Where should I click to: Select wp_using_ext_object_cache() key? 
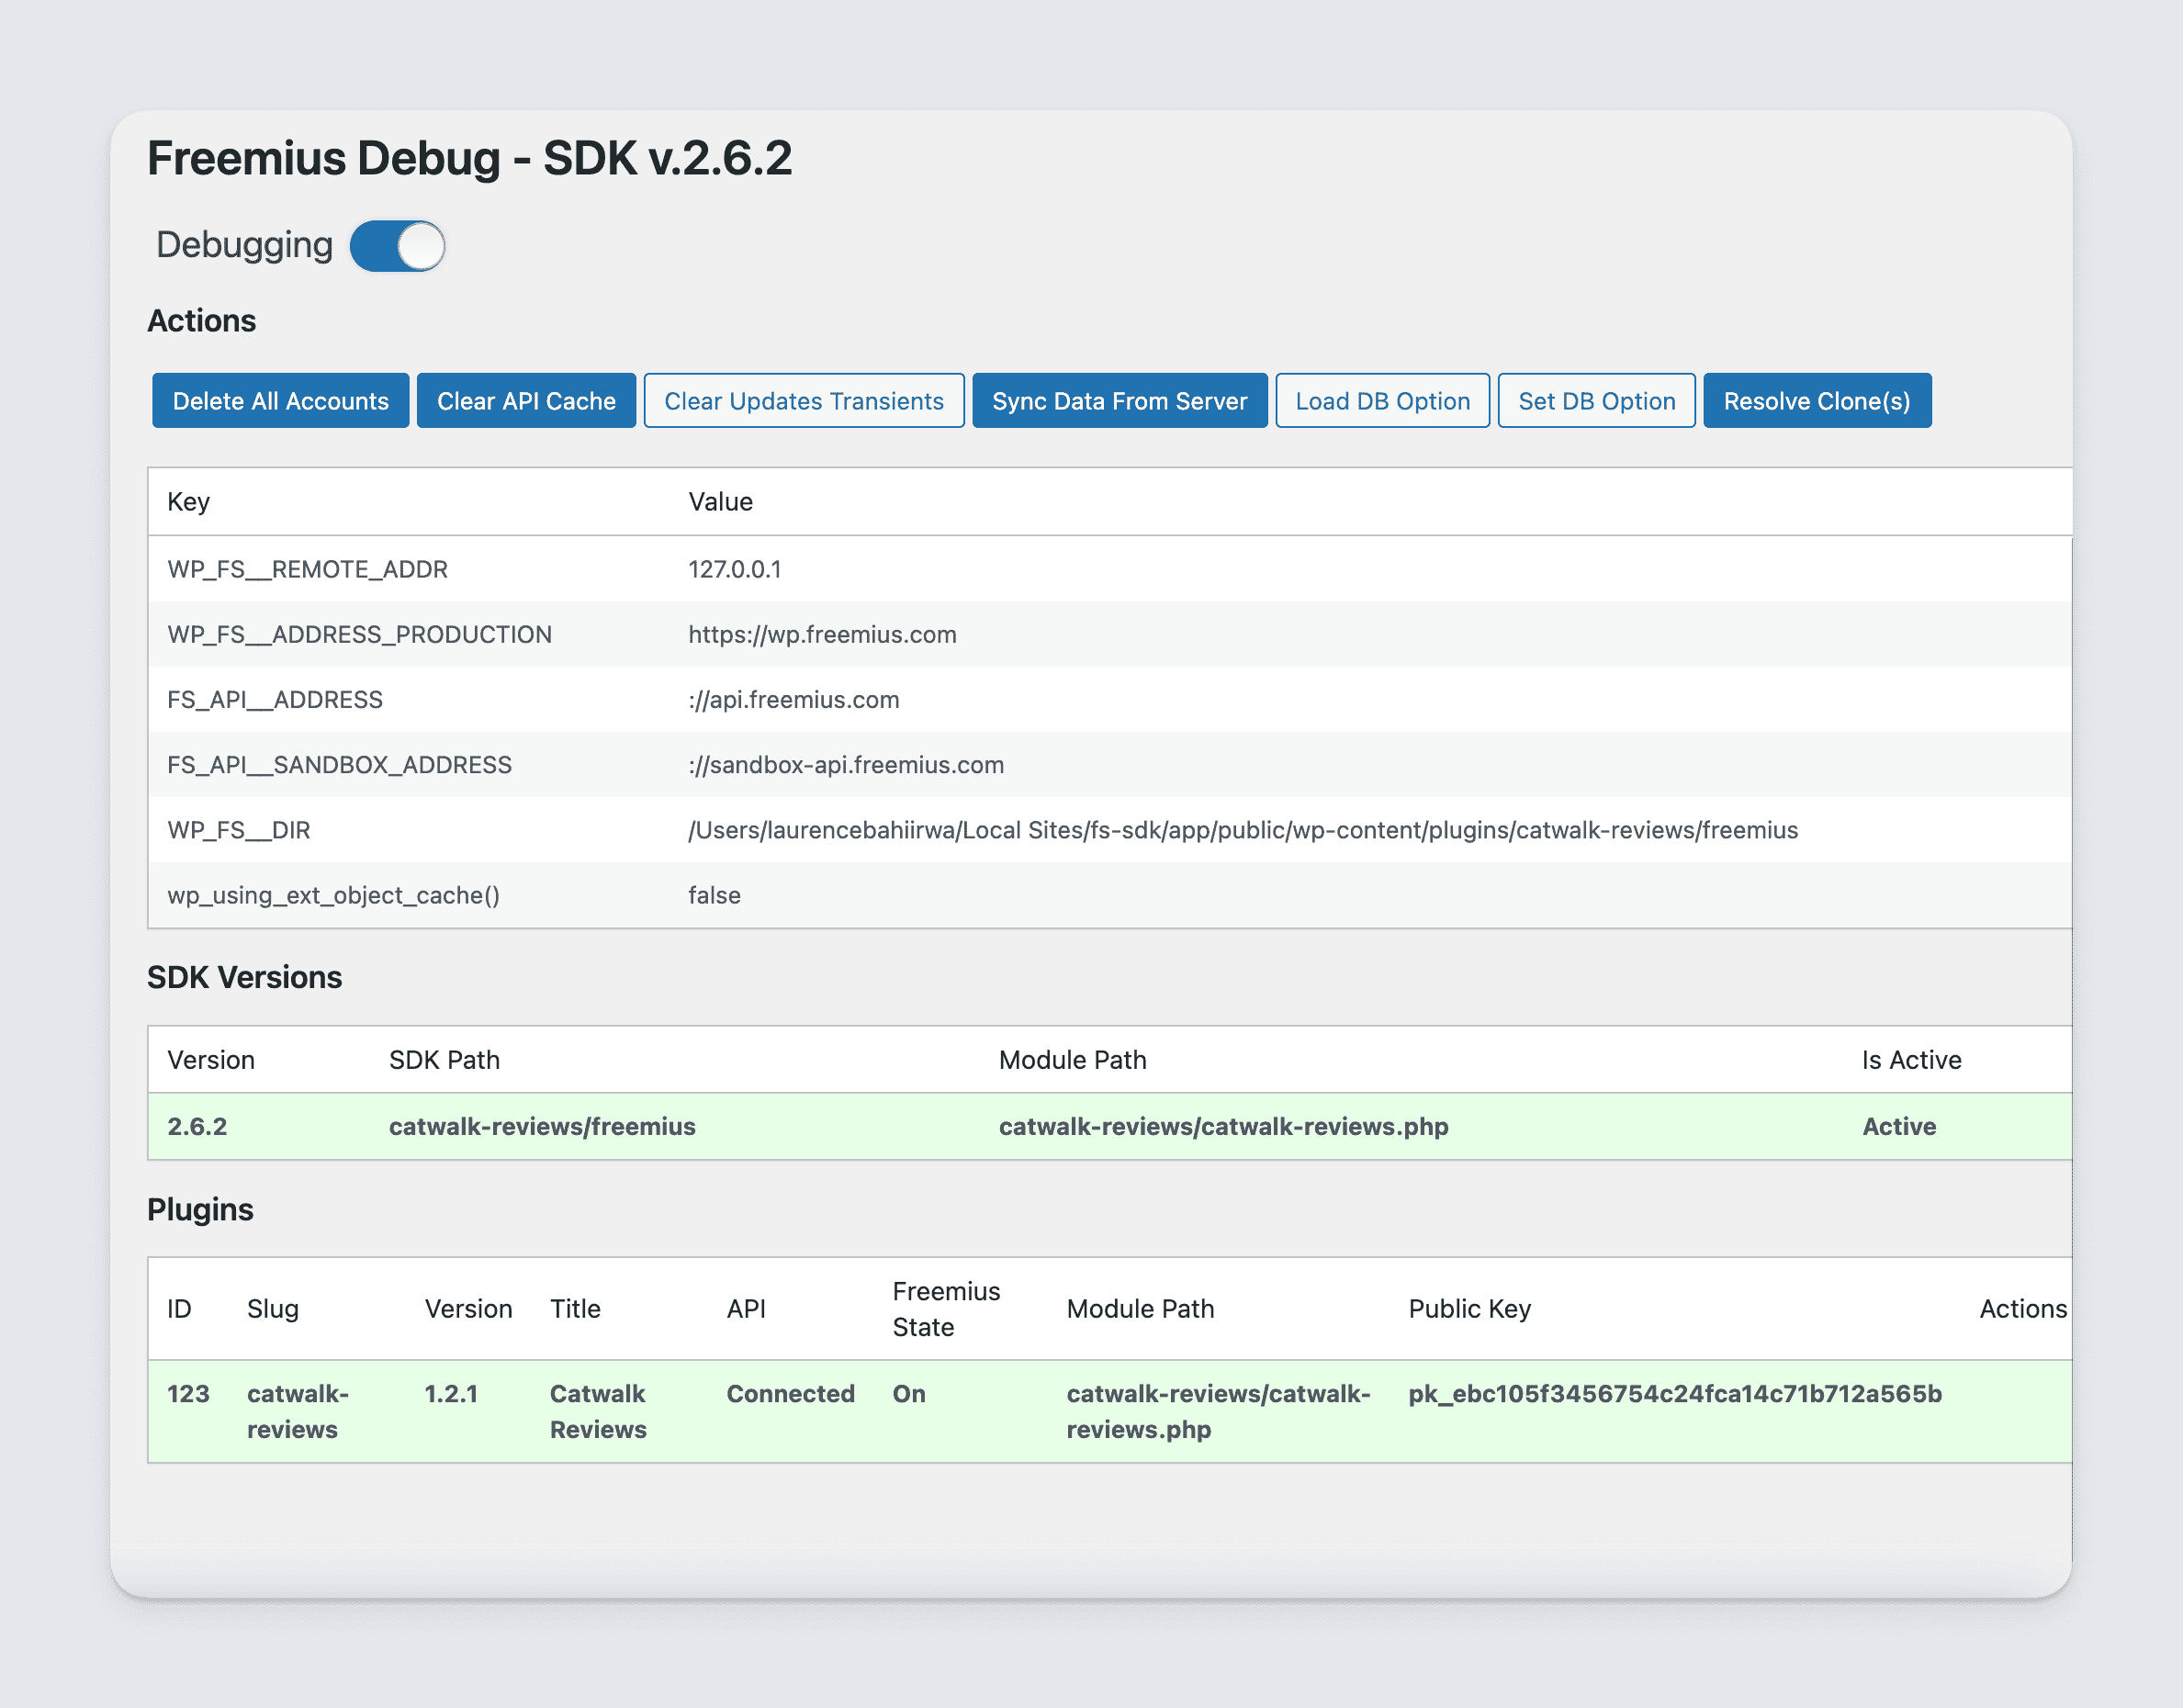point(333,895)
